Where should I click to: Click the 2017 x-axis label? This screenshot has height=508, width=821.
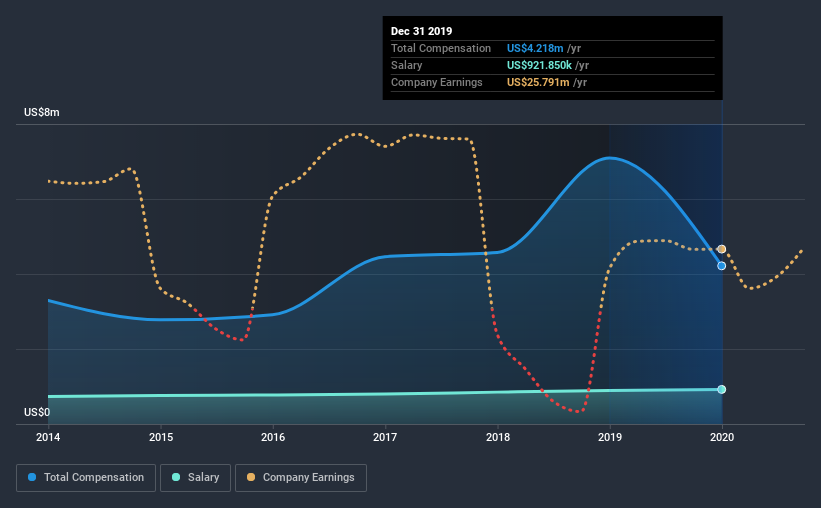(385, 437)
